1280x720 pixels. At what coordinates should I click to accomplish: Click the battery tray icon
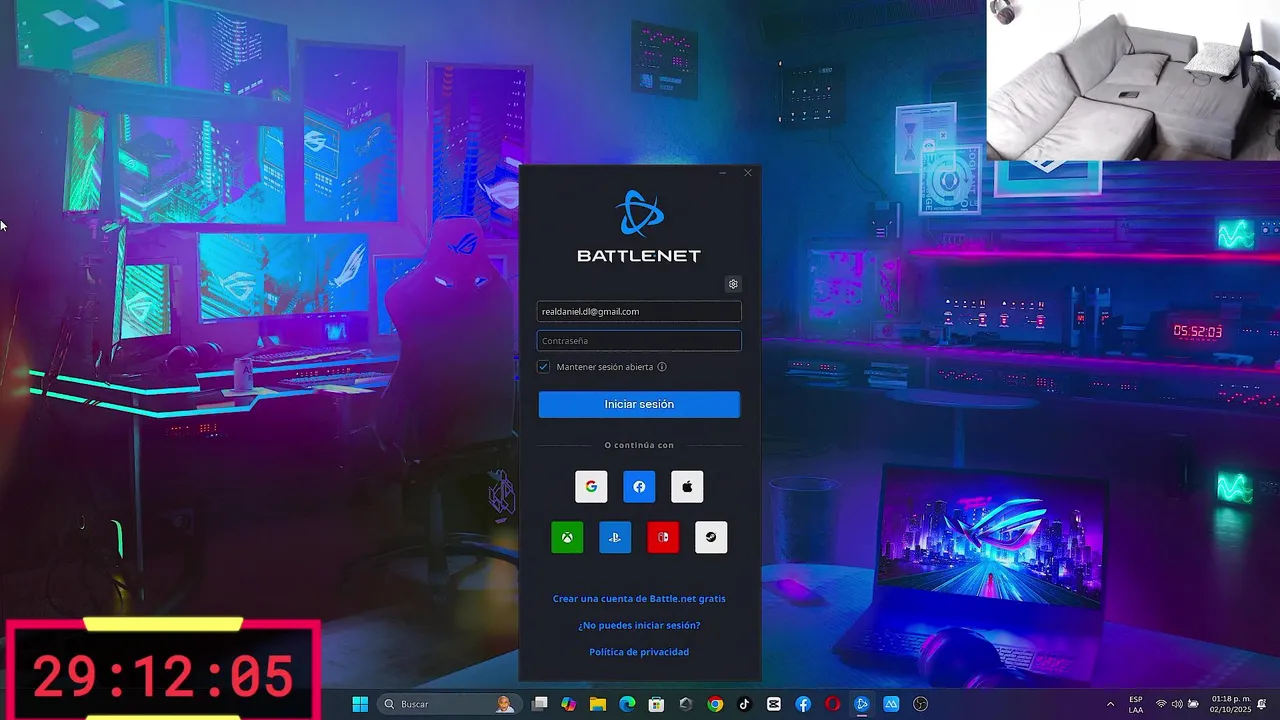click(x=1194, y=704)
